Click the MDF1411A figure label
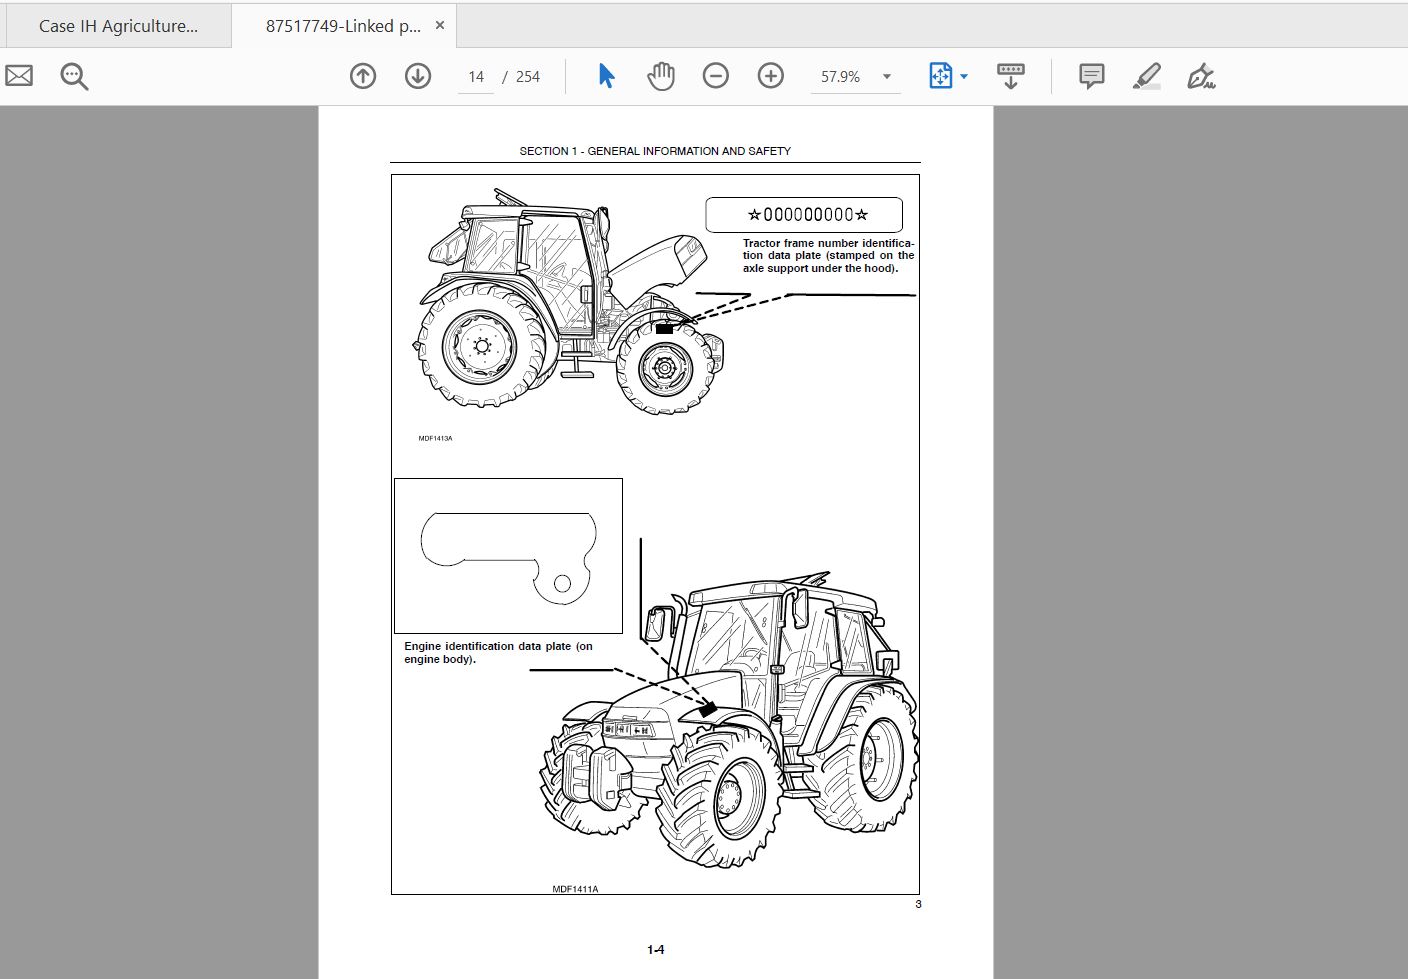This screenshot has width=1408, height=979. click(x=575, y=889)
